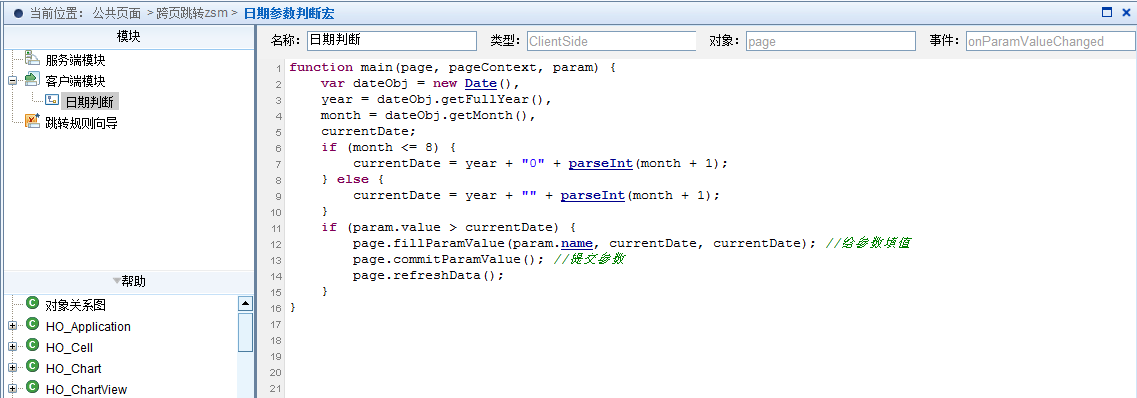Expand the HO_Application node
The height and width of the screenshot is (398, 1137).
pos(12,326)
